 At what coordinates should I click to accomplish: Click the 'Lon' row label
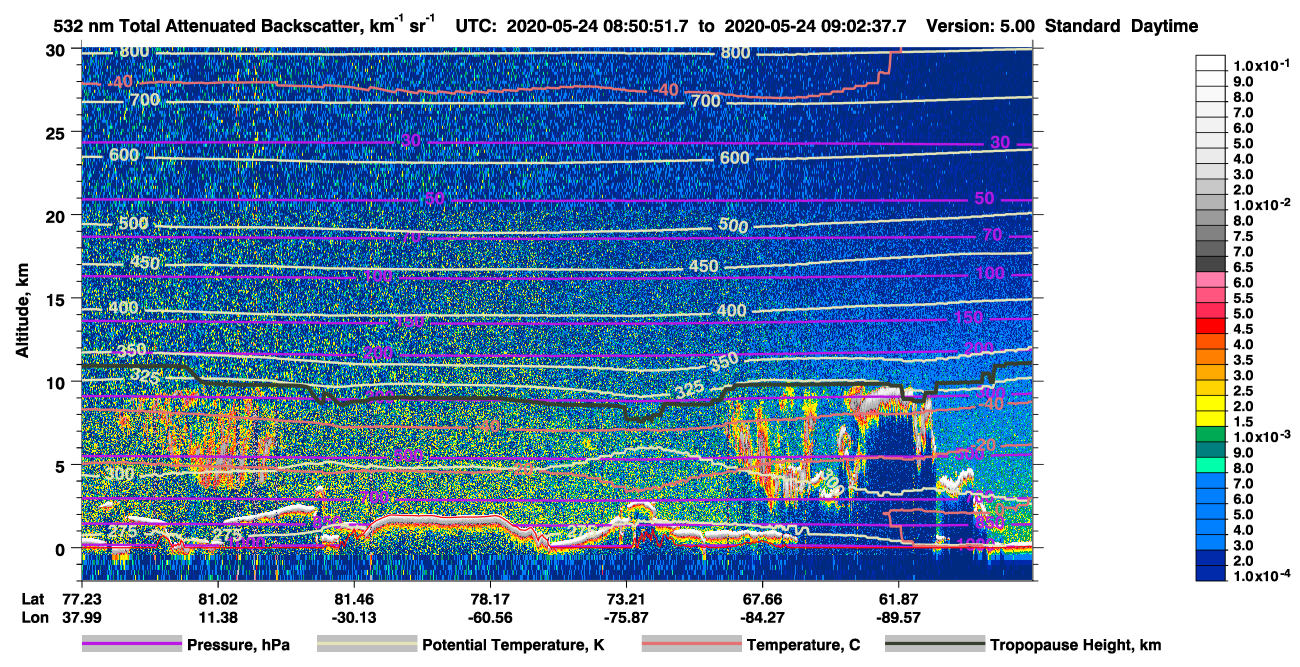click(x=34, y=617)
